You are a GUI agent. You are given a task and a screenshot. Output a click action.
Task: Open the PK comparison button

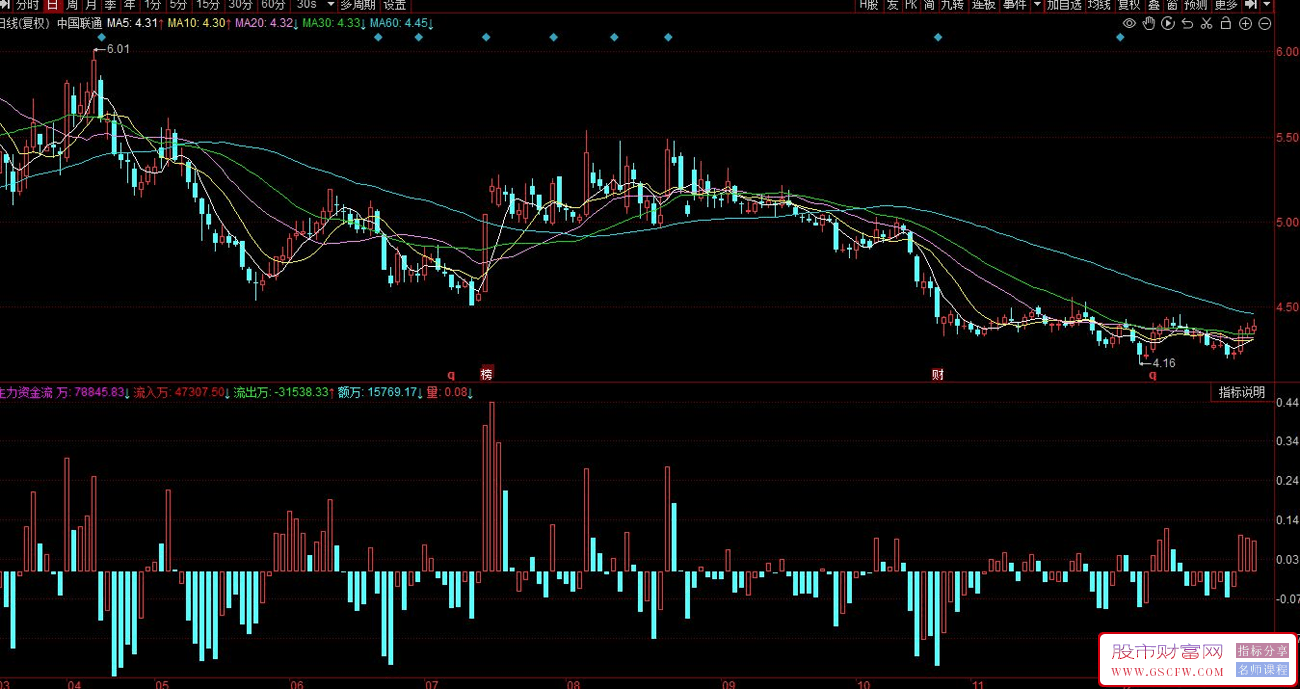coord(911,5)
